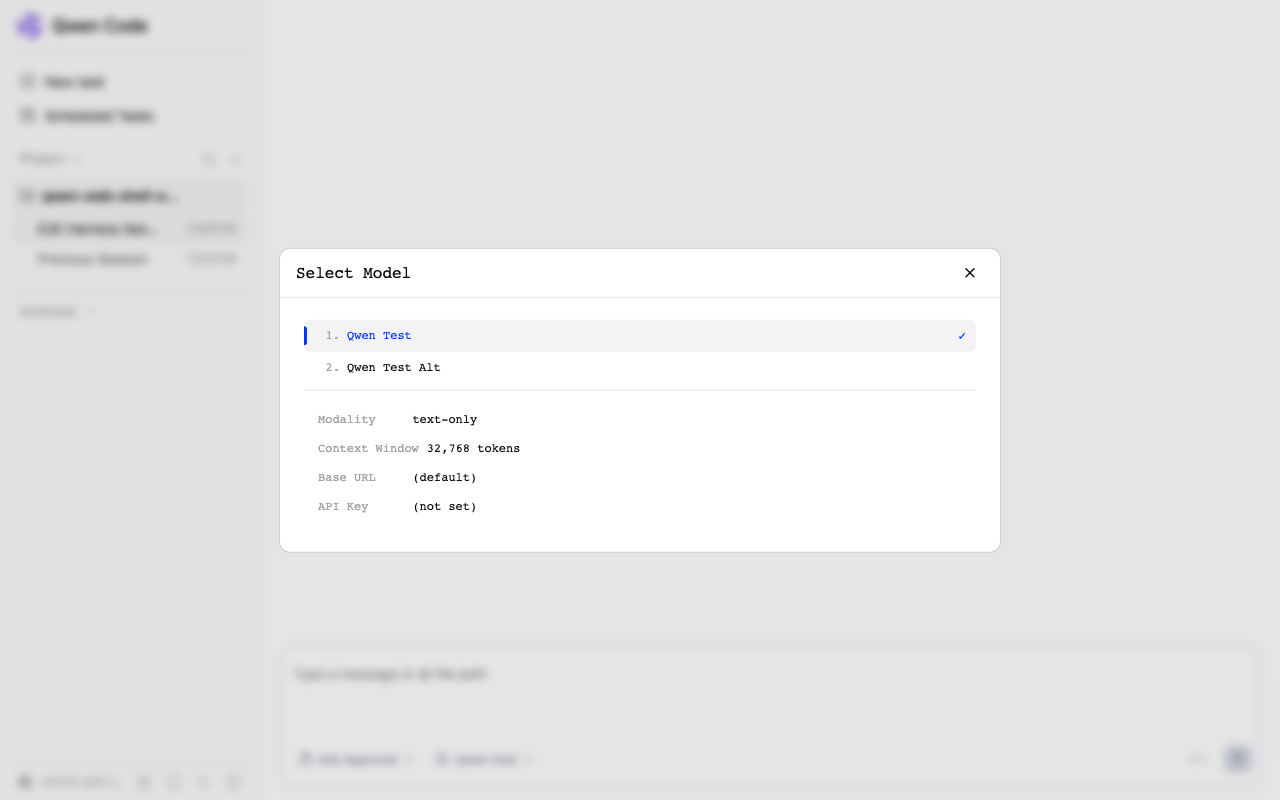This screenshot has height=800, width=1280.
Task: Click the checkmark beside Qwen Test
Action: click(x=962, y=336)
